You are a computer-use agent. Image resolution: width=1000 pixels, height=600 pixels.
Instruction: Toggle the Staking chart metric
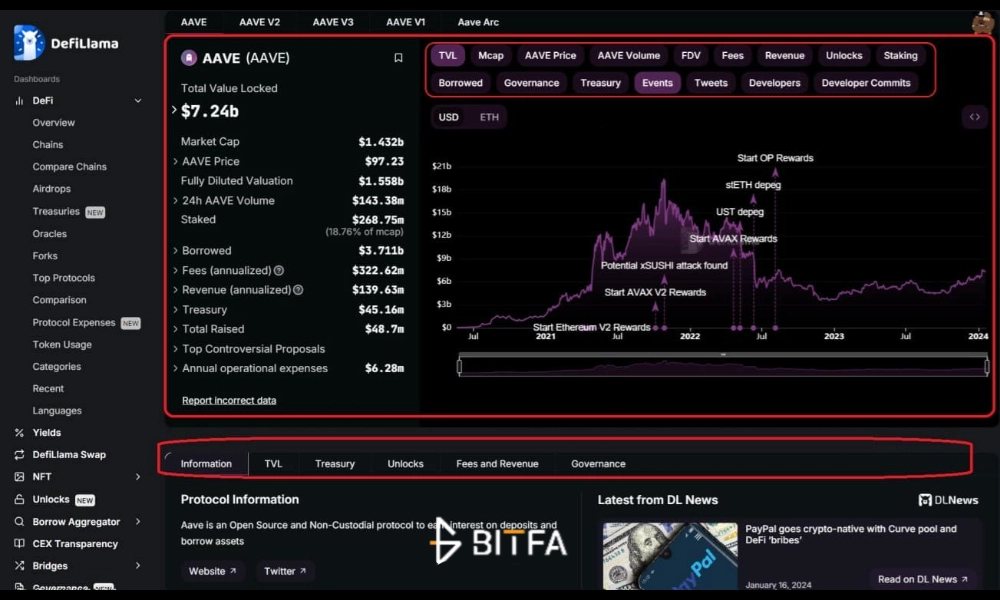(901, 55)
